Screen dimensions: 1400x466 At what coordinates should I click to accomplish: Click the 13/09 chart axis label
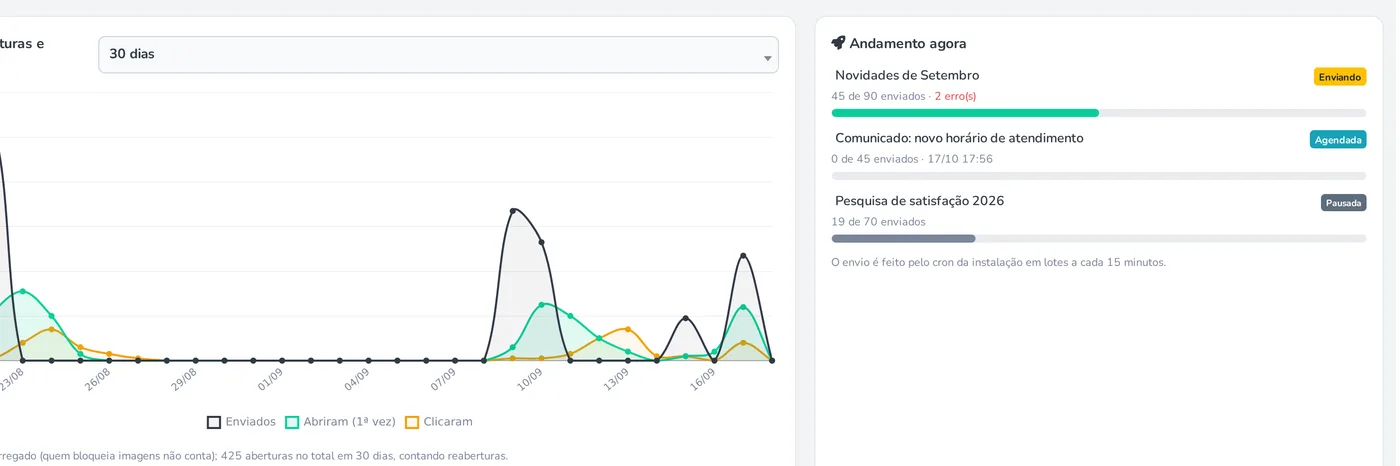tap(616, 380)
